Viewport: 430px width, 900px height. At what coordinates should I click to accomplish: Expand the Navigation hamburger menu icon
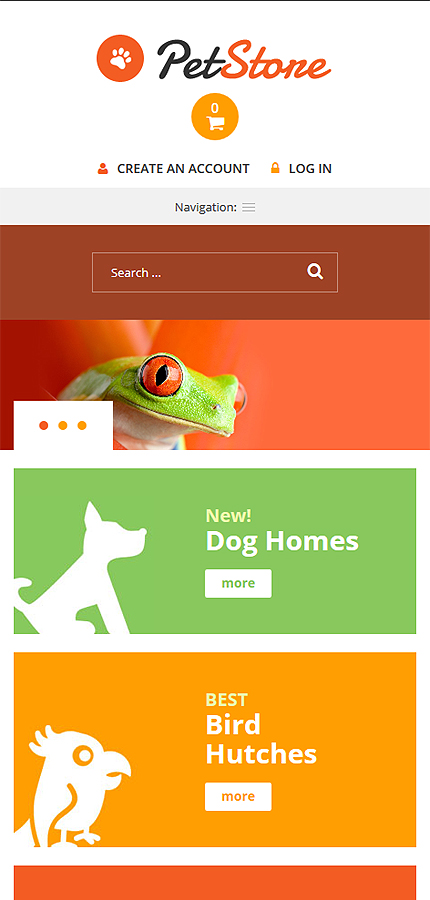click(249, 208)
